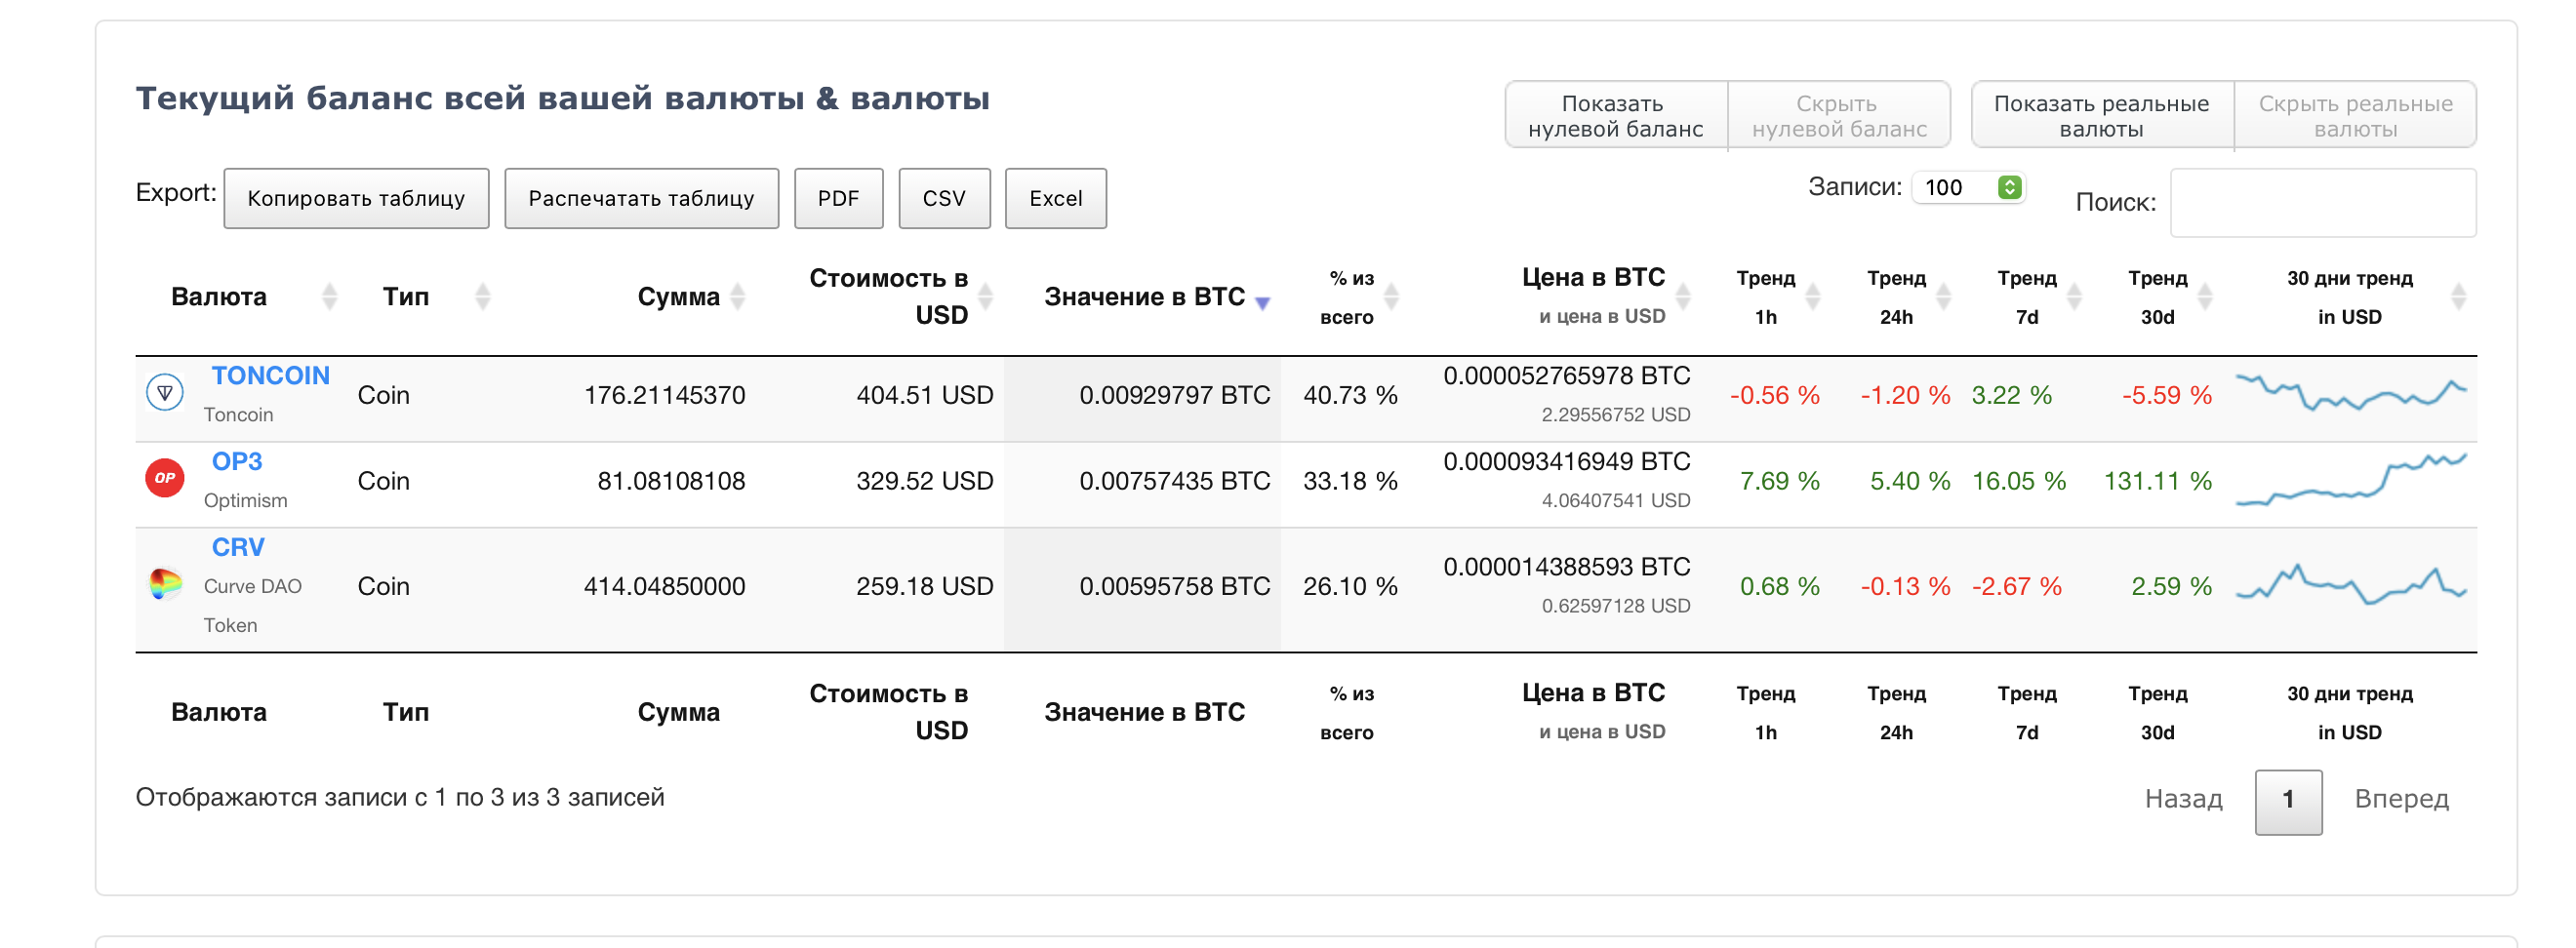The width and height of the screenshot is (2576, 948).
Task: Sort by Тренд 1h arrows
Action: click(1813, 296)
